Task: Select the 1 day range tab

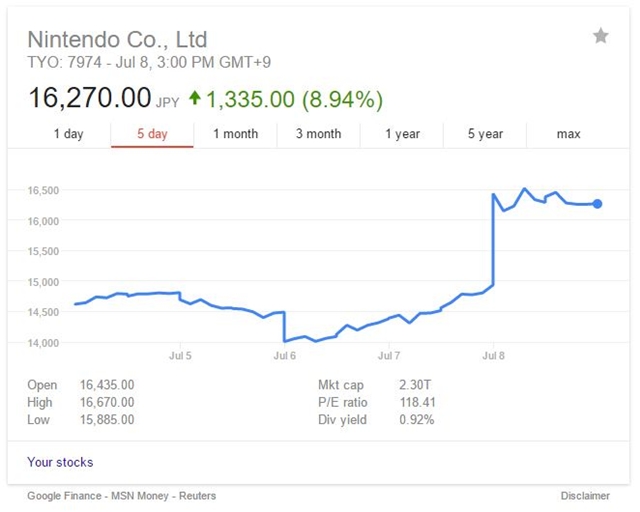Action: point(68,134)
